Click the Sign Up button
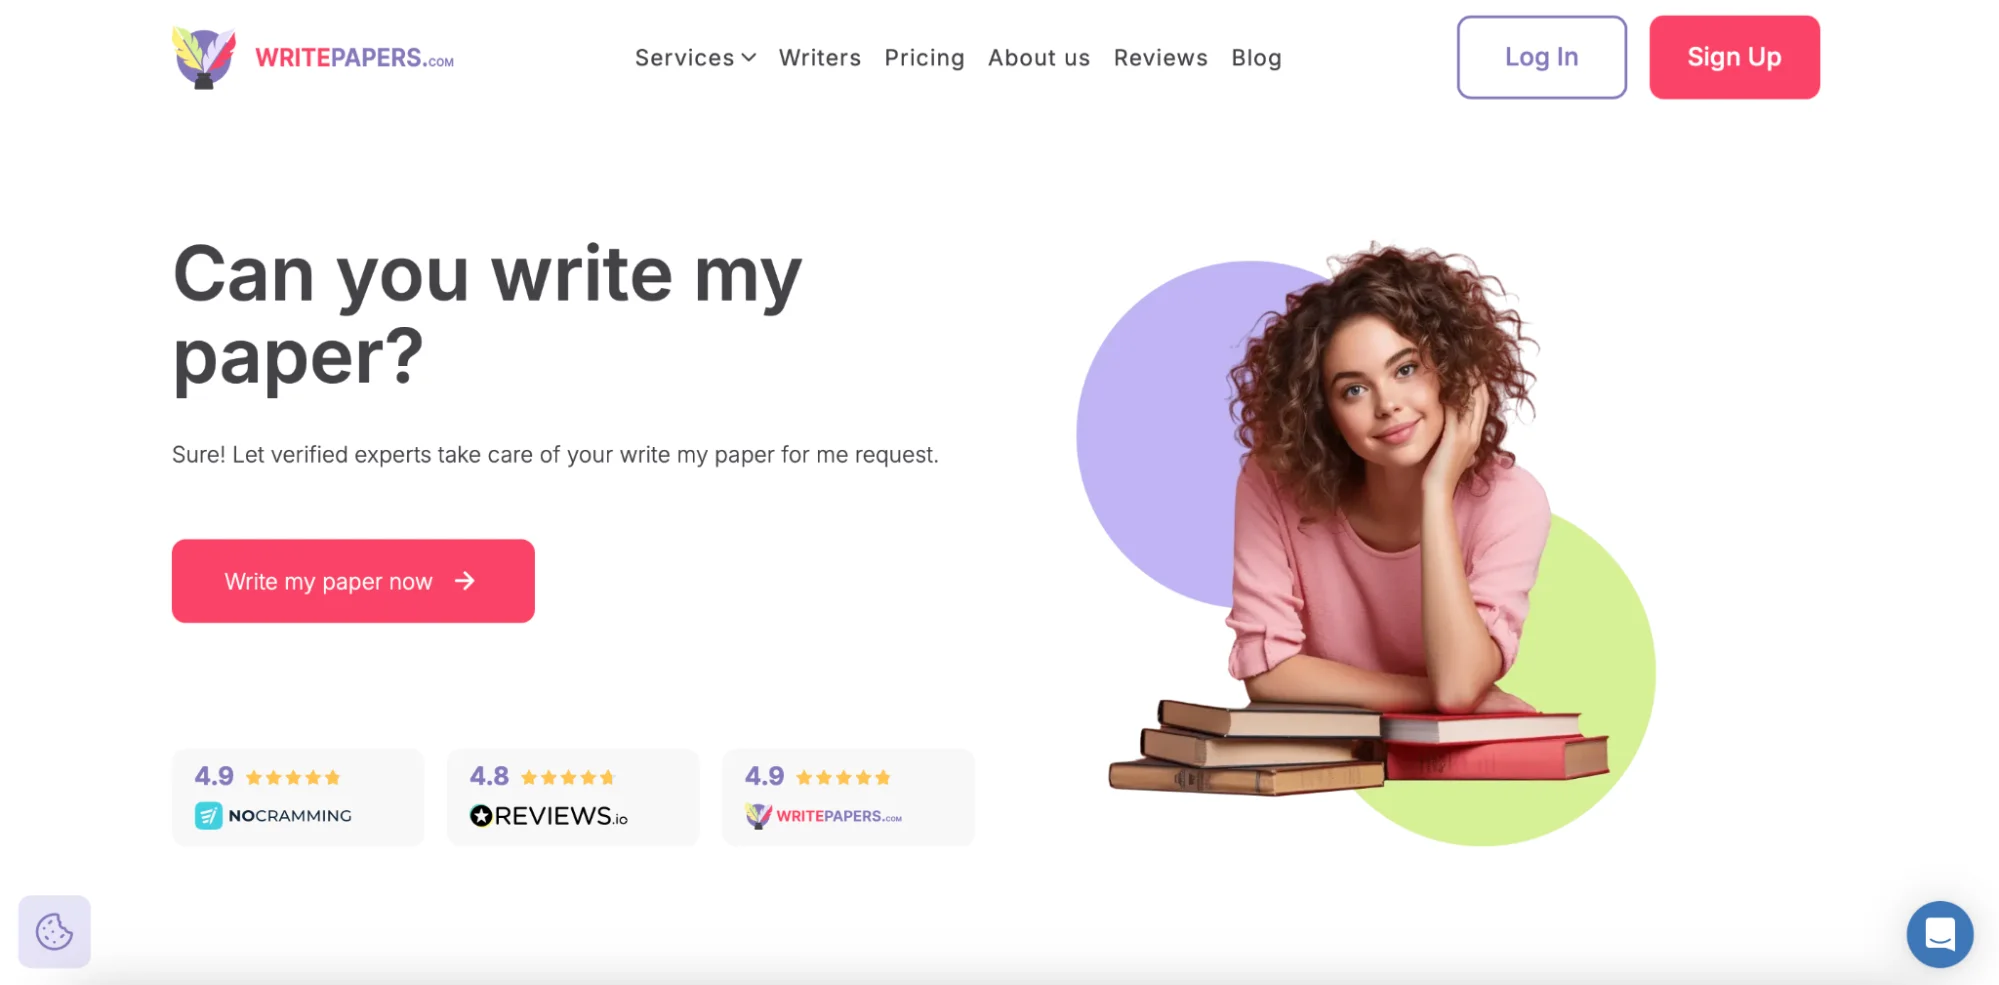 1734,57
